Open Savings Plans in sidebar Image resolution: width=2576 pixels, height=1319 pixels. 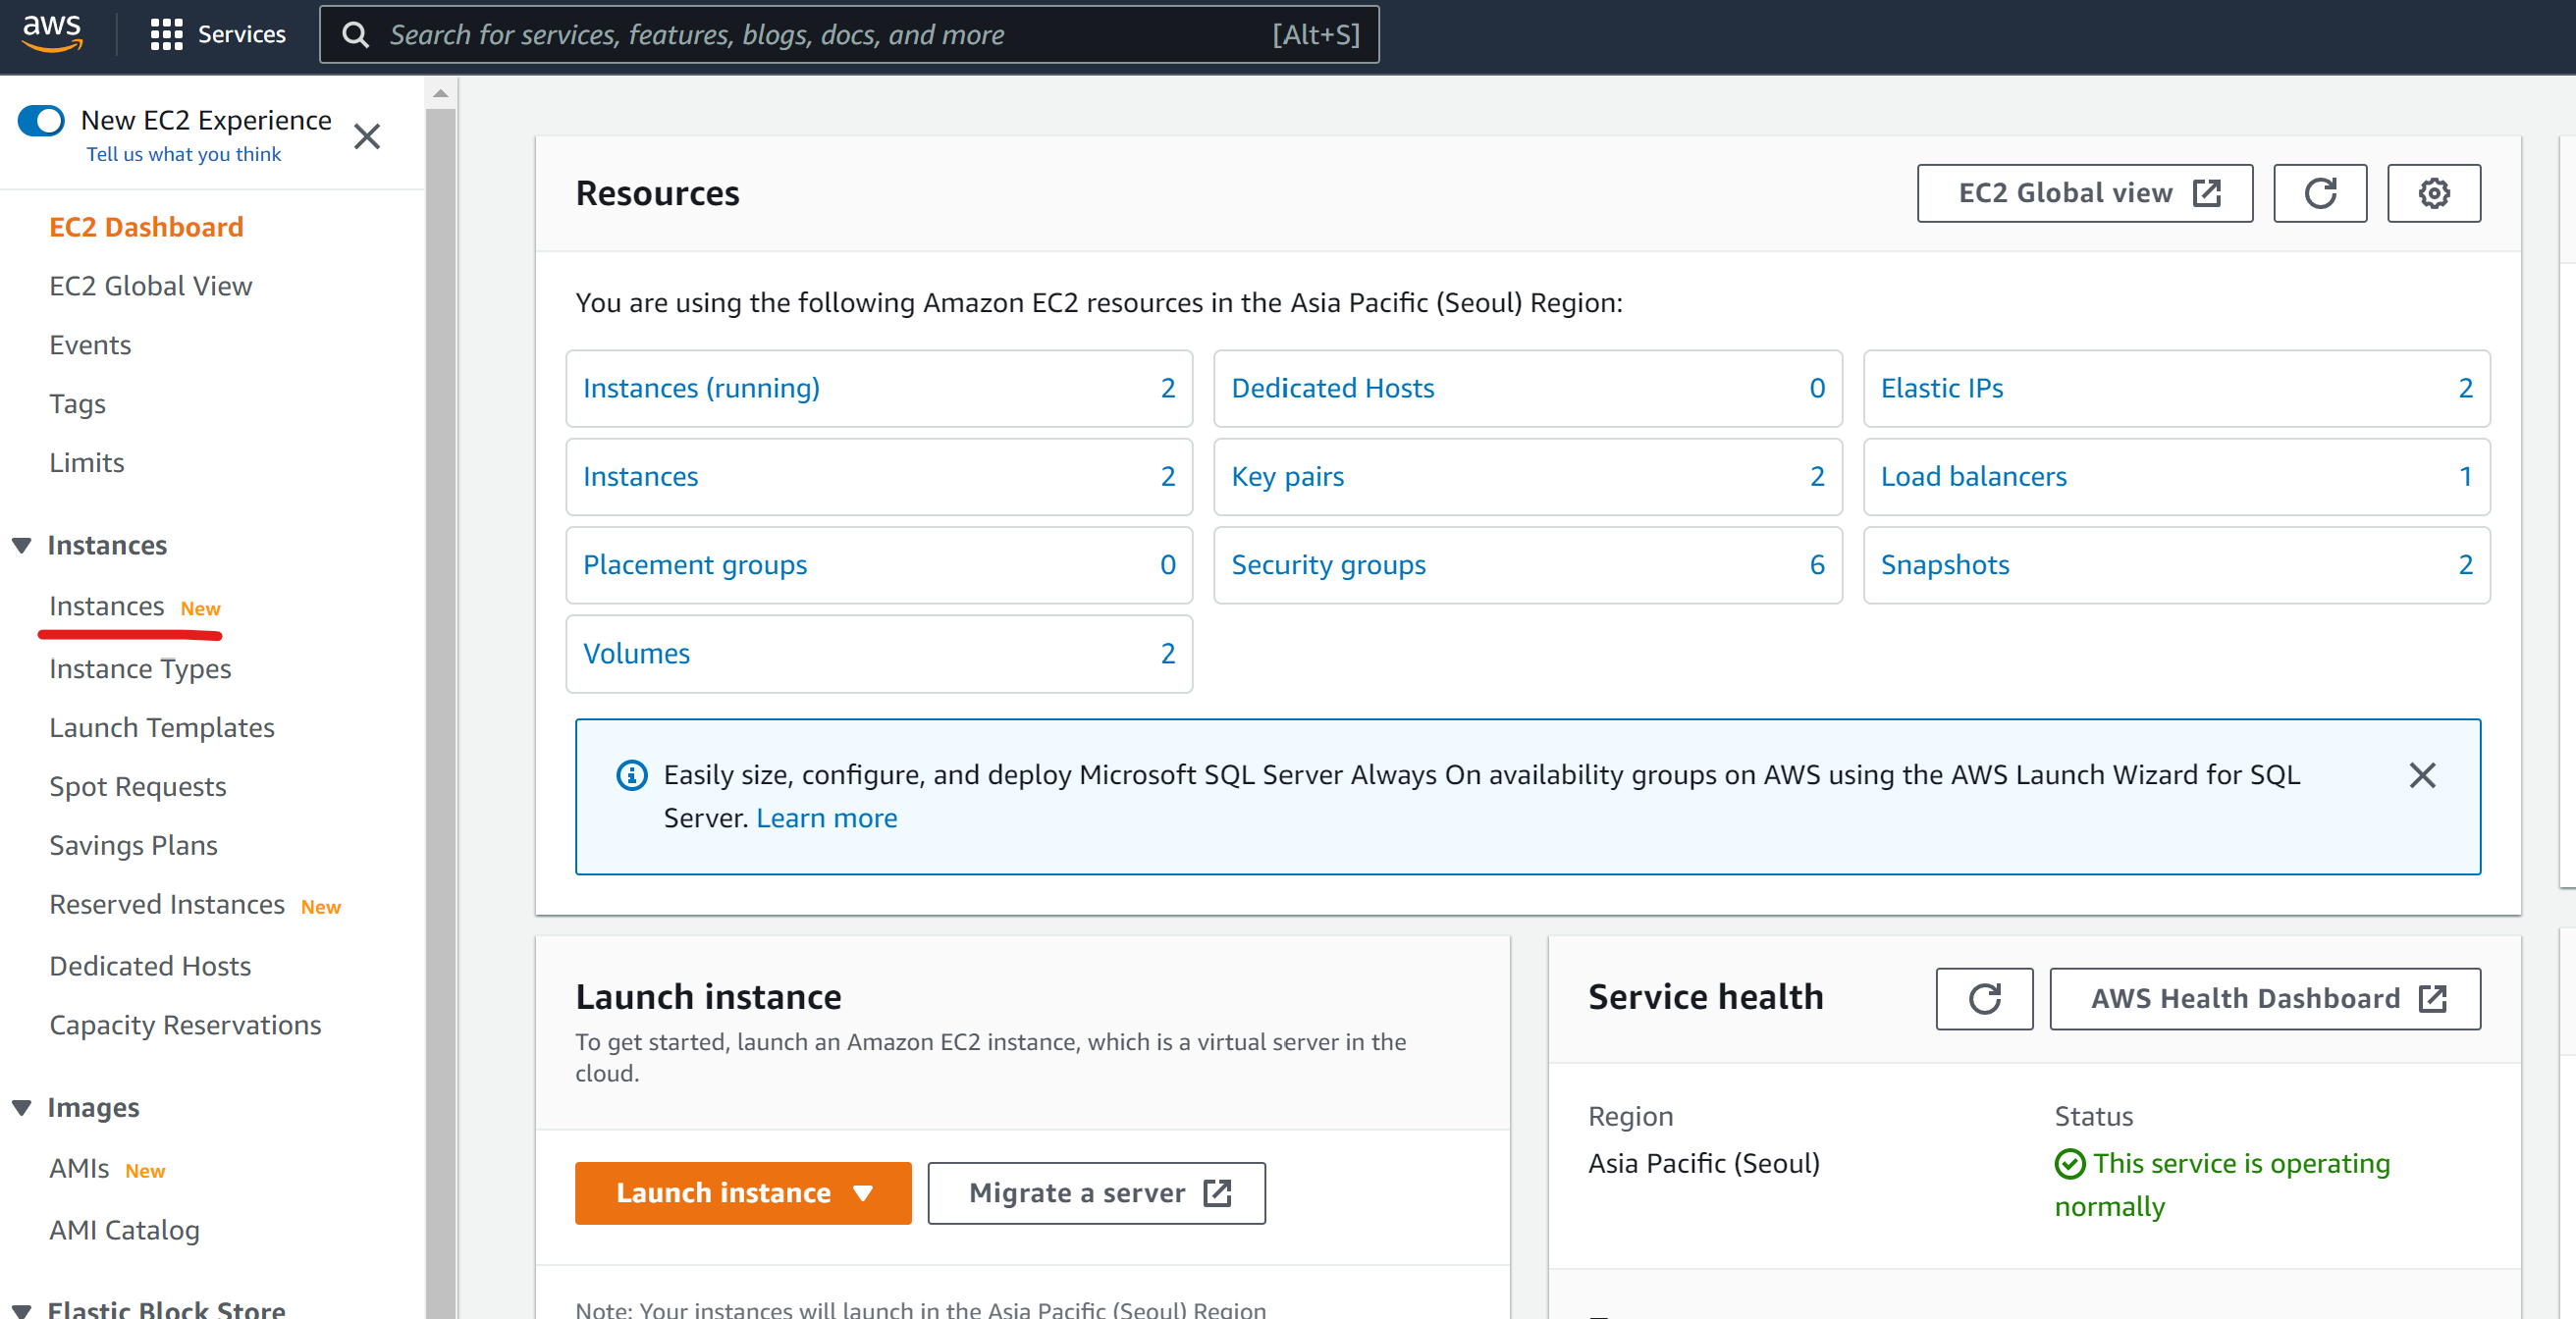coord(133,845)
